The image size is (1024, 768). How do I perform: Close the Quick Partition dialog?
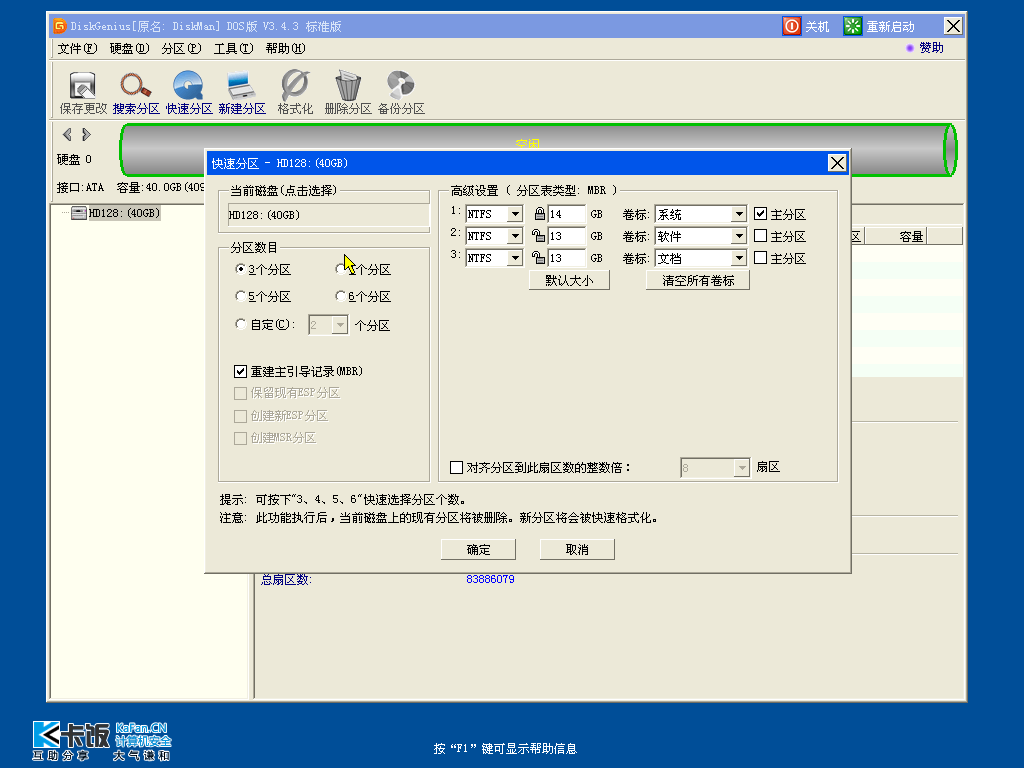pyautogui.click(x=837, y=163)
